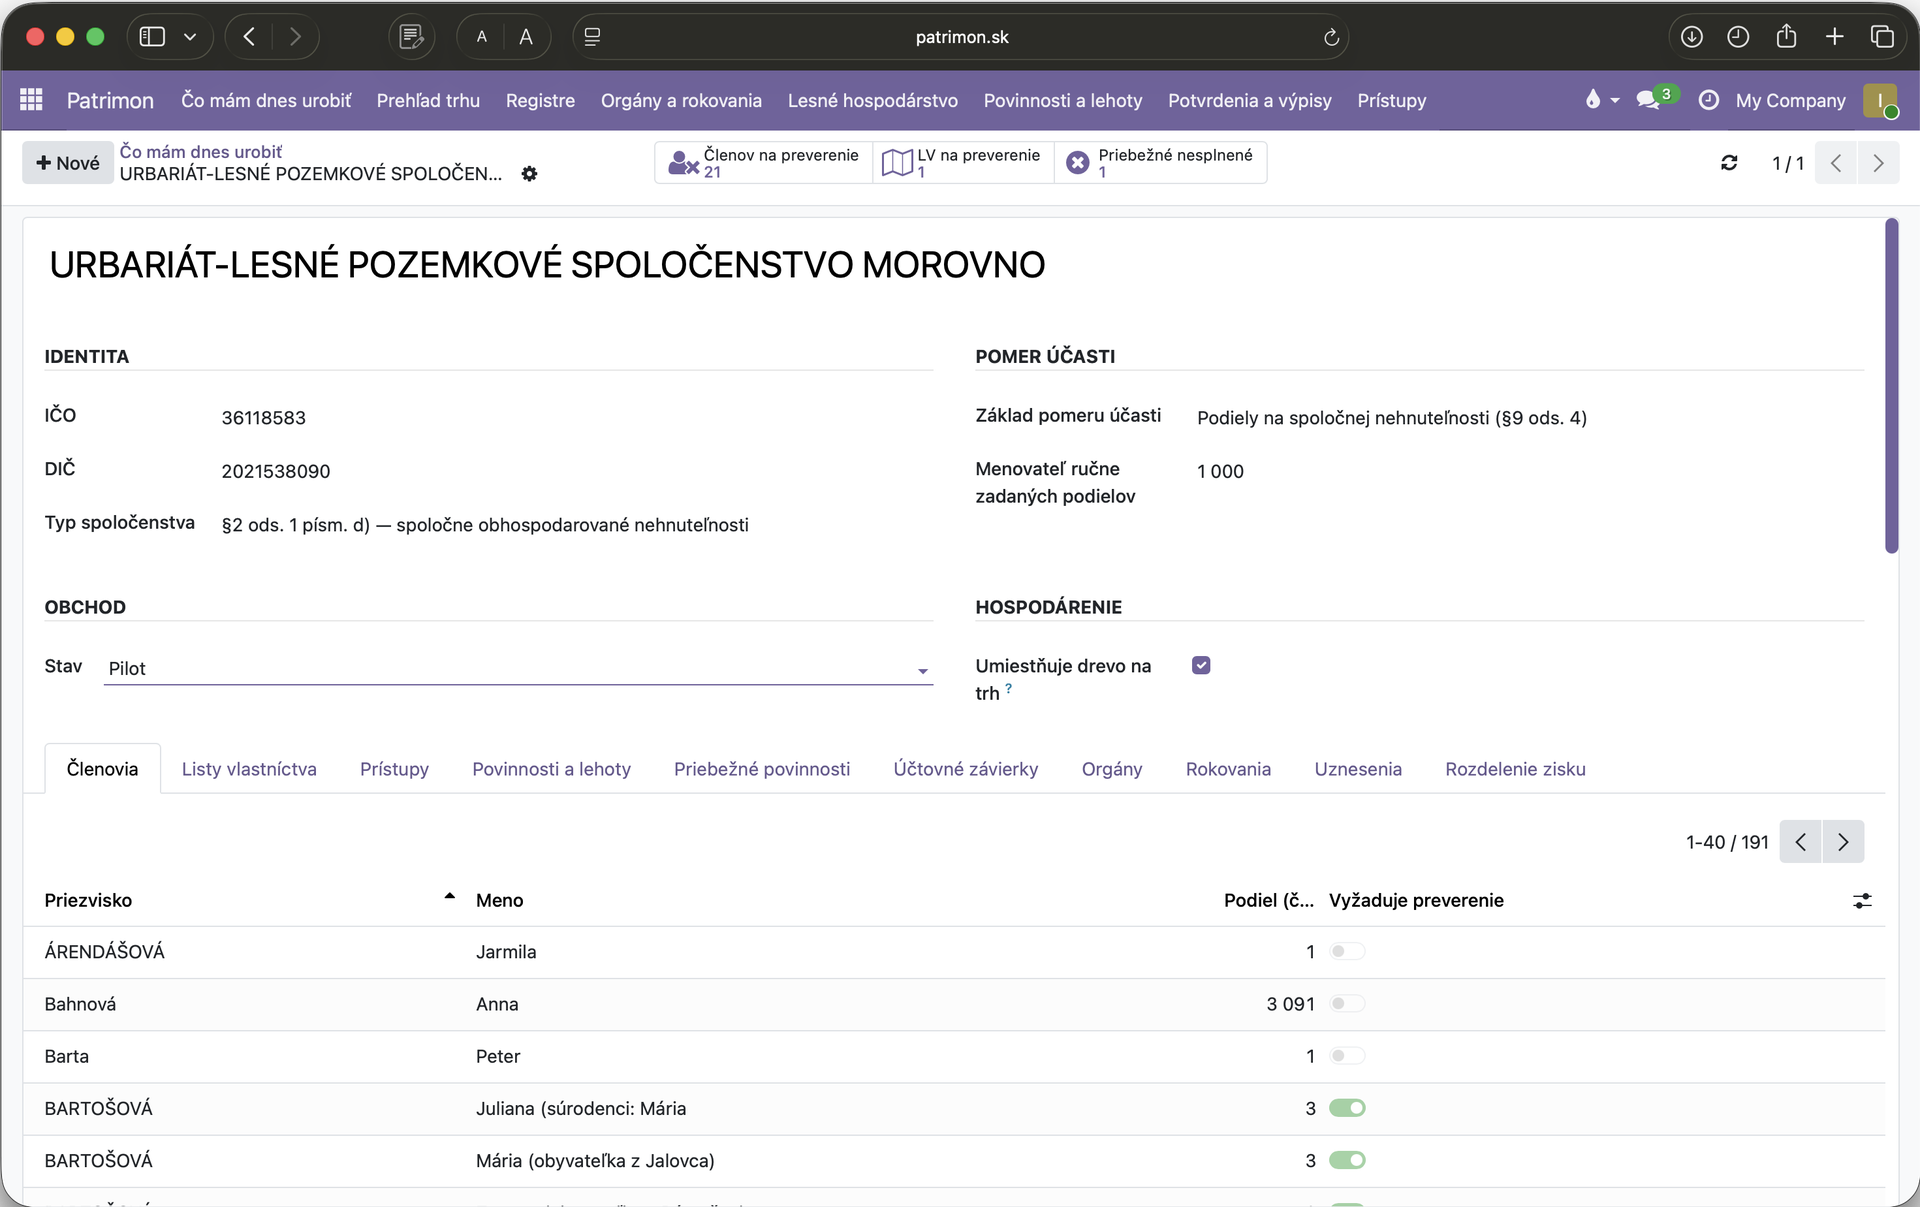Switch to Listy vlastníctva tab

click(x=249, y=769)
